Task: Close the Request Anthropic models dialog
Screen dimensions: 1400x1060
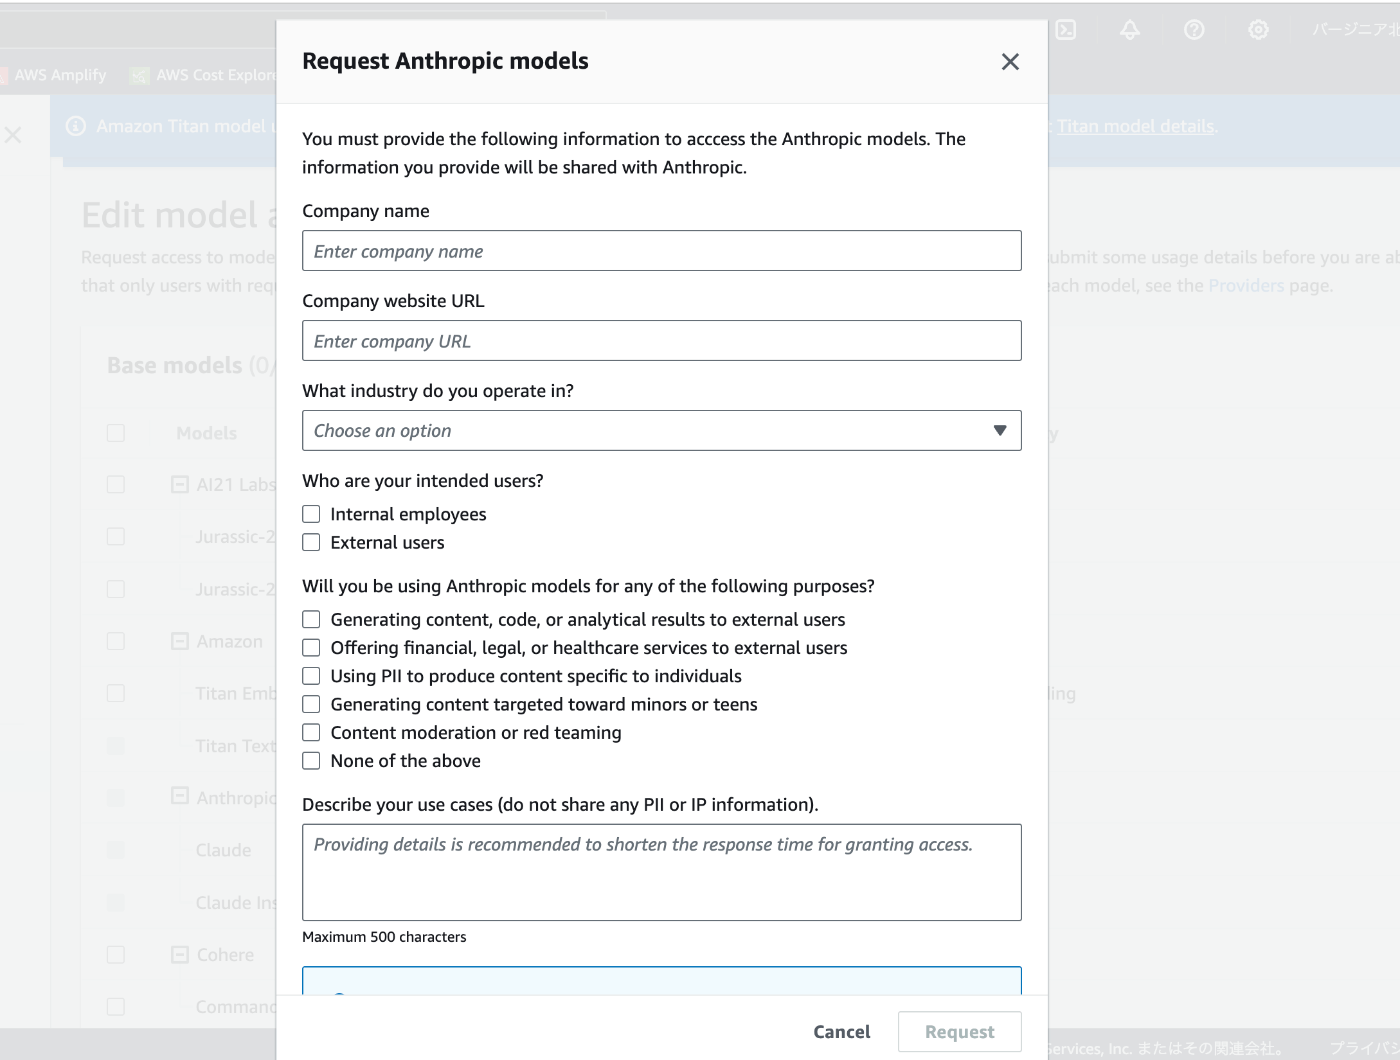Action: pos(1010,62)
